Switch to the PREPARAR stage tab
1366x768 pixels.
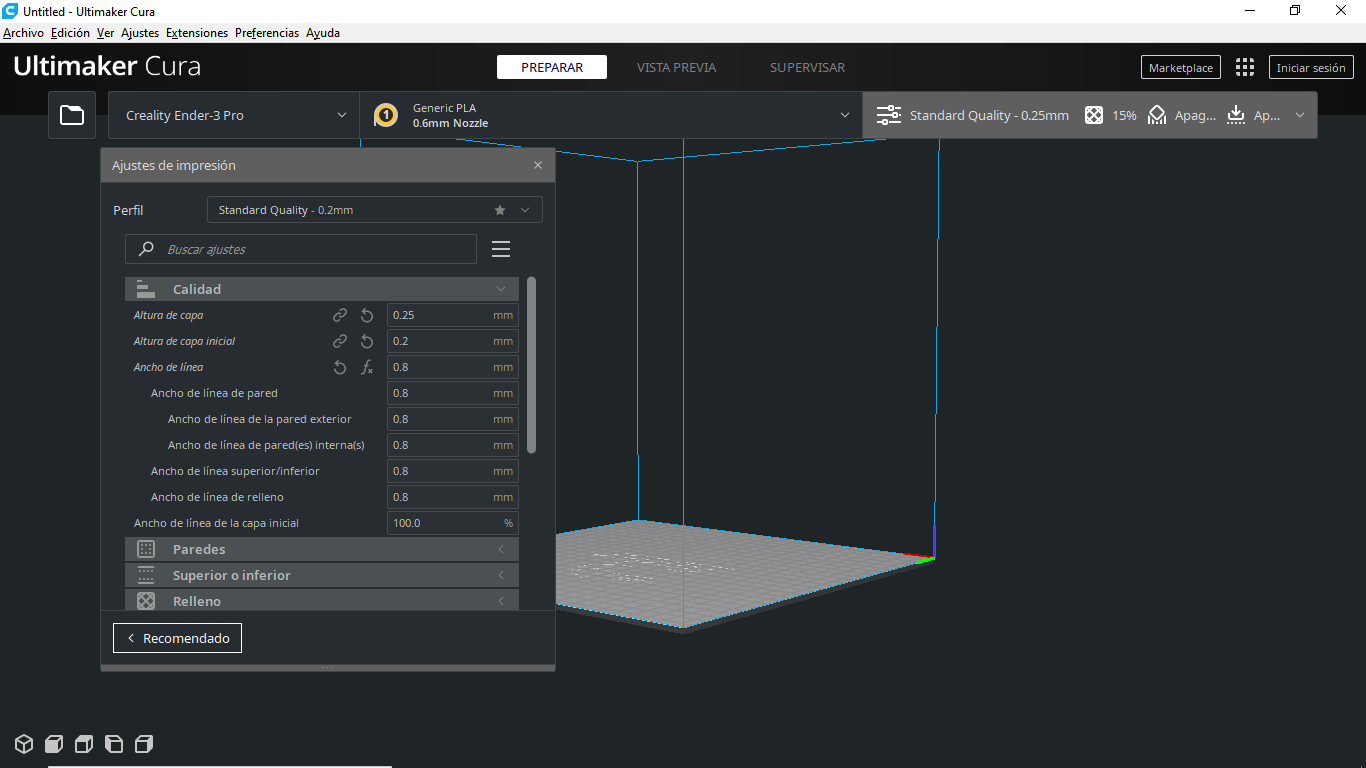point(552,67)
